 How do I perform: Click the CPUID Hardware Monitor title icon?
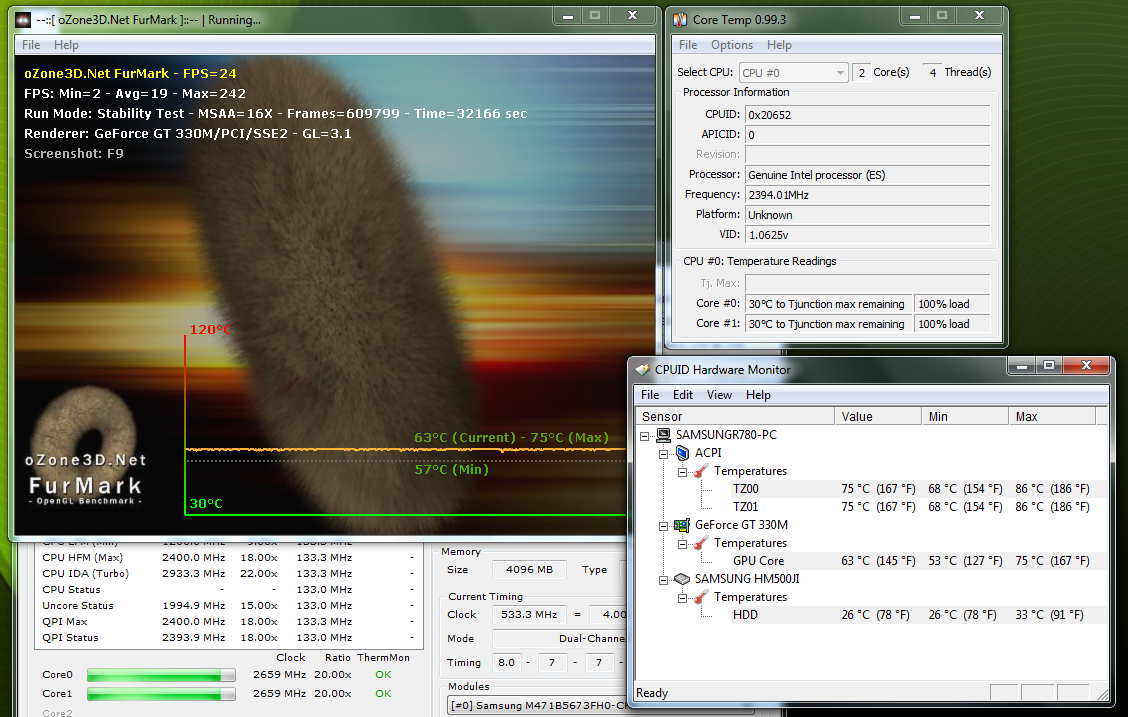(x=642, y=370)
